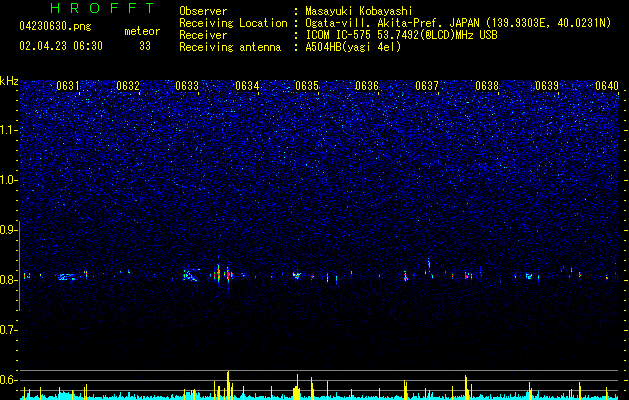Click the 0.8 frequency axis label
Image resolution: width=629 pixels, height=400 pixels.
(8, 280)
